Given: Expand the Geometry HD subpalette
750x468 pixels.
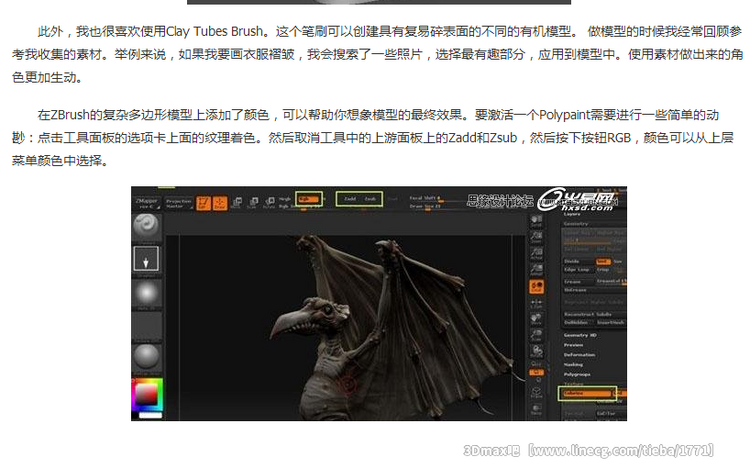Looking at the screenshot, I should tap(580, 335).
